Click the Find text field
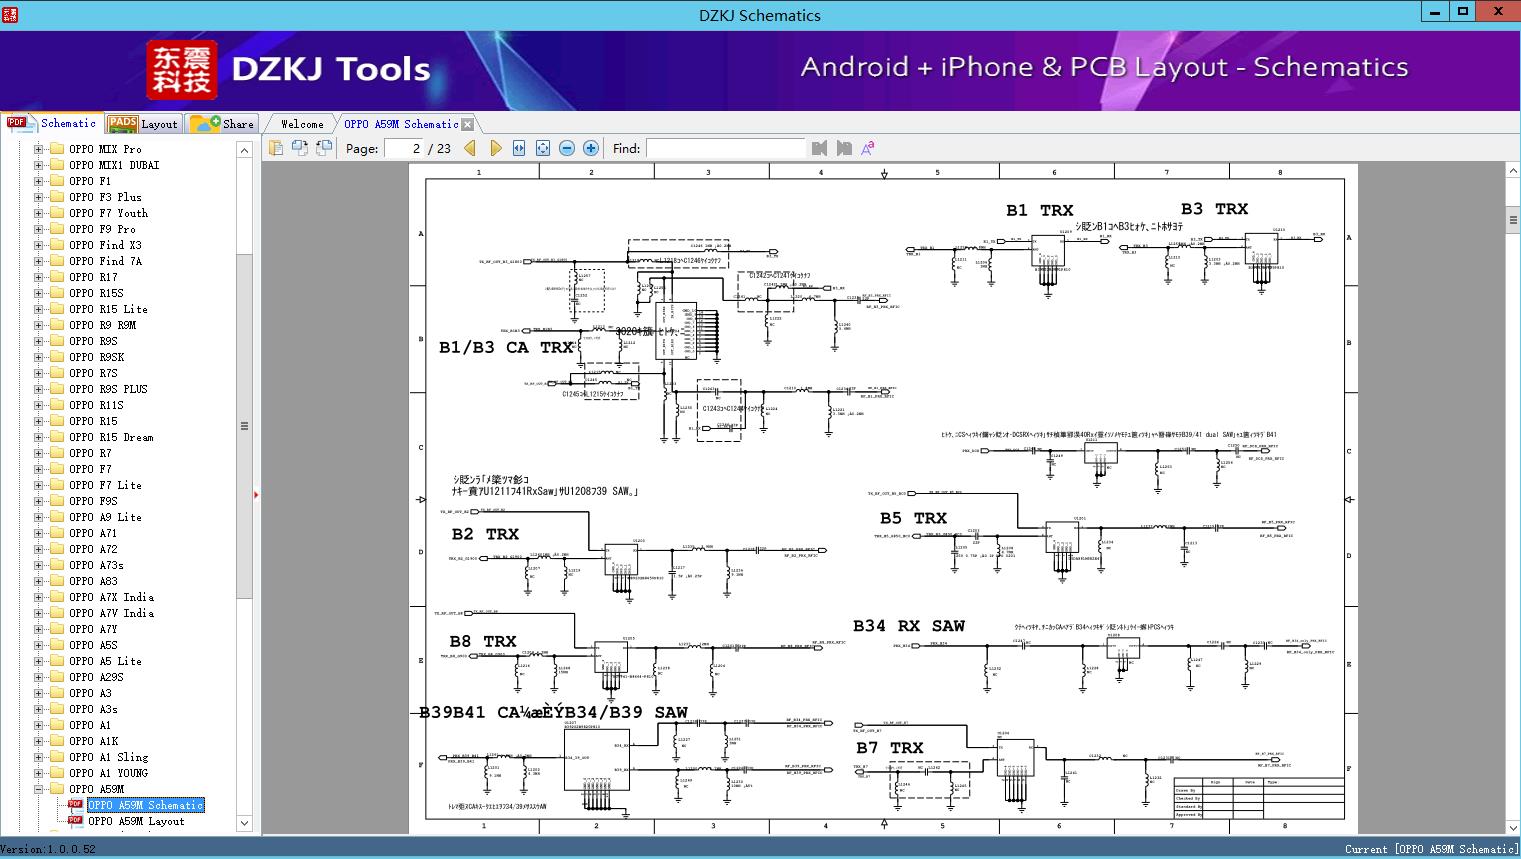The width and height of the screenshot is (1521, 859). (725, 148)
